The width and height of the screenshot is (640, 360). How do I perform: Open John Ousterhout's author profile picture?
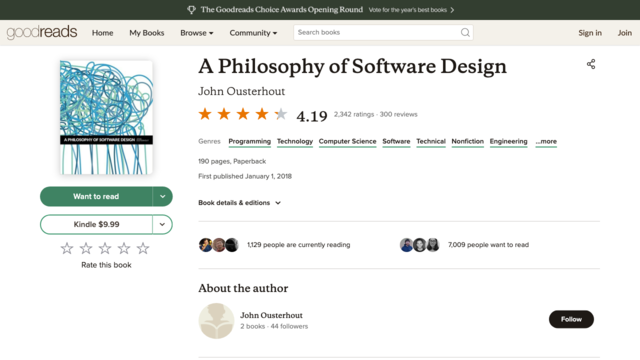click(216, 321)
